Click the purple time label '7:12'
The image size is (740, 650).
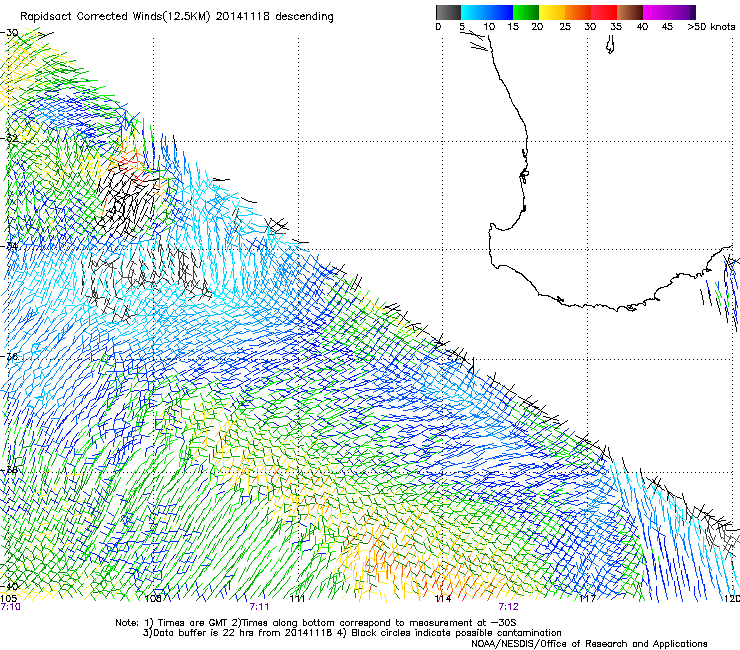pos(508,607)
